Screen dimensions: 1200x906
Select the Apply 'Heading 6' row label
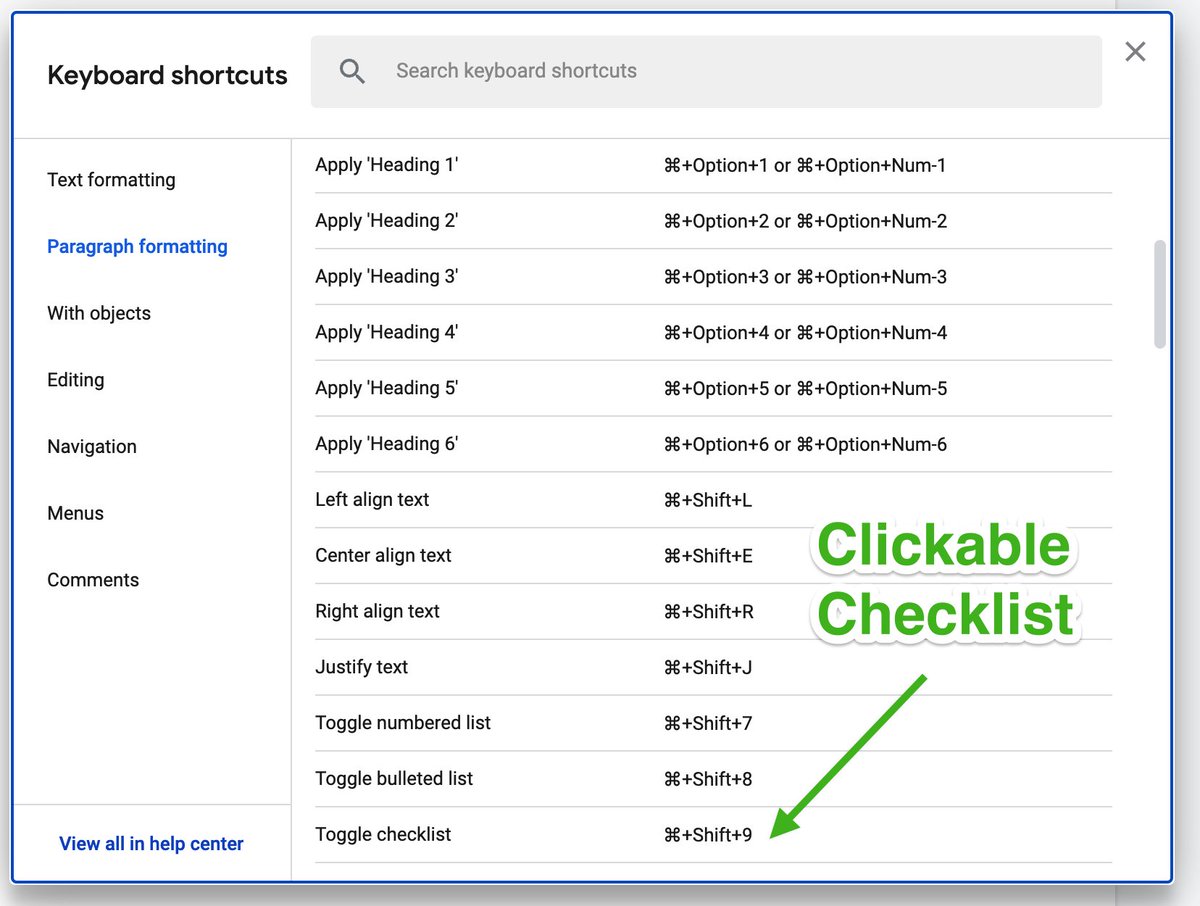pos(386,444)
